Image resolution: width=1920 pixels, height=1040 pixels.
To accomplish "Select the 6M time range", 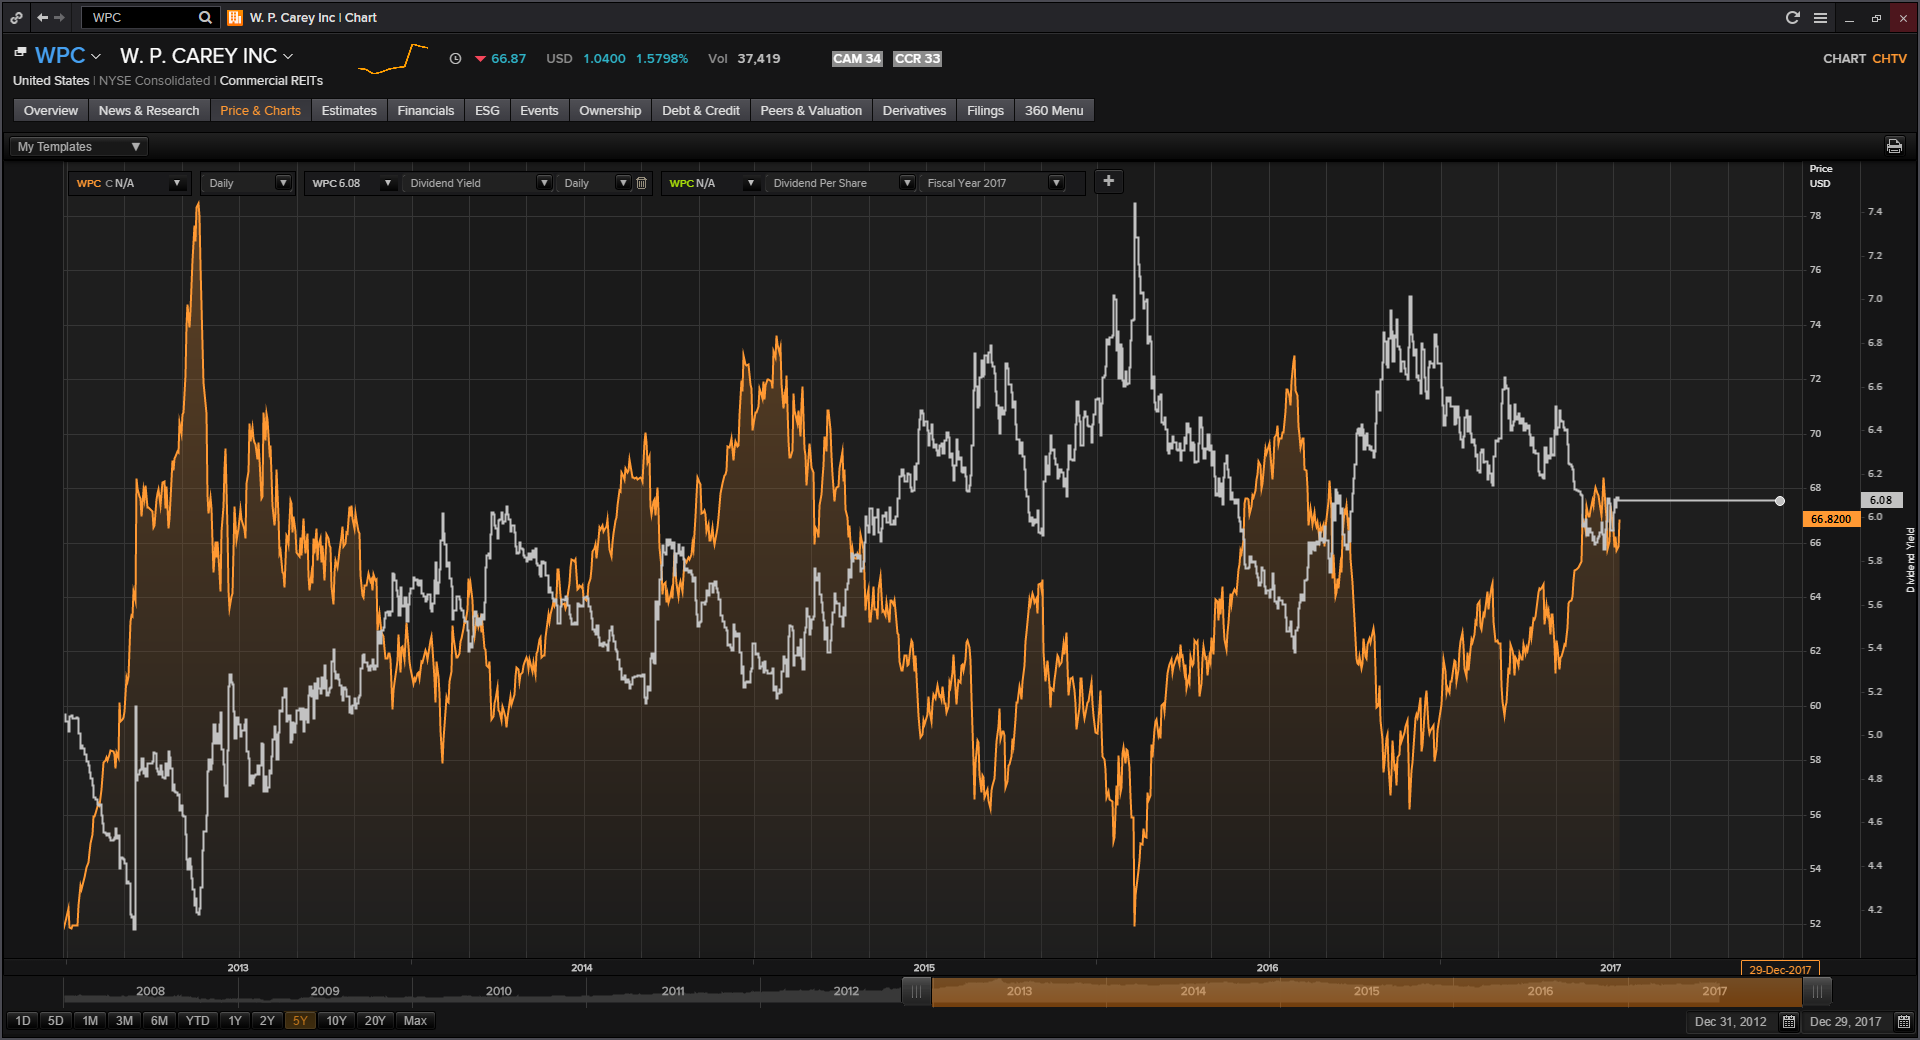I will tap(159, 1021).
